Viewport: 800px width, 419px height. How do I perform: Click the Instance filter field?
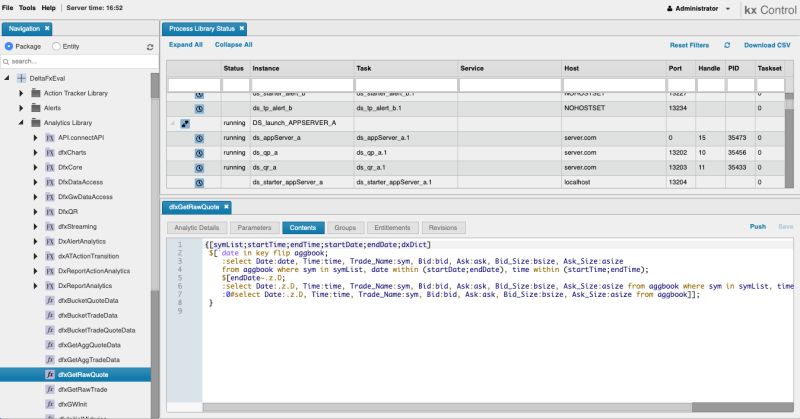[x=303, y=85]
